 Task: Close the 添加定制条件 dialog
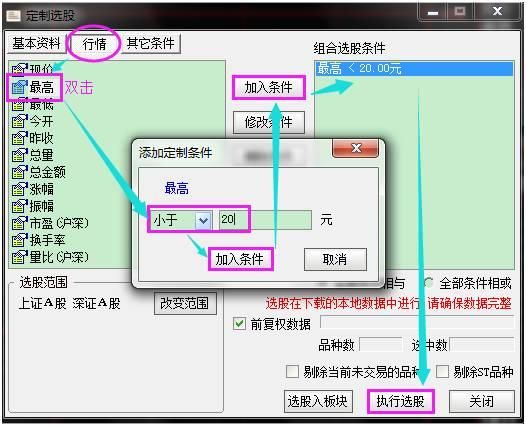356,148
